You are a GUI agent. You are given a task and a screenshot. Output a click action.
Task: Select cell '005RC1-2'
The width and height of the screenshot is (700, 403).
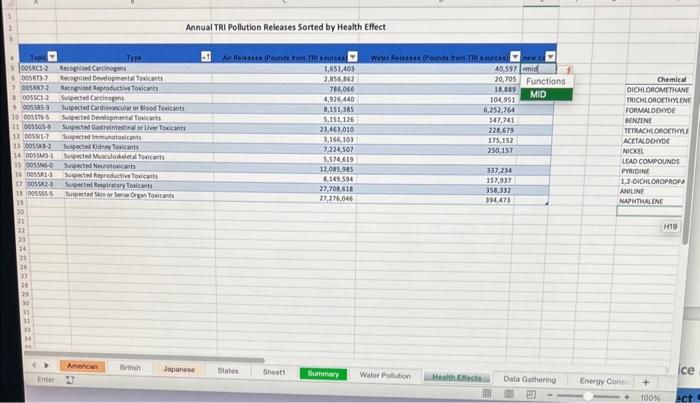click(x=35, y=68)
